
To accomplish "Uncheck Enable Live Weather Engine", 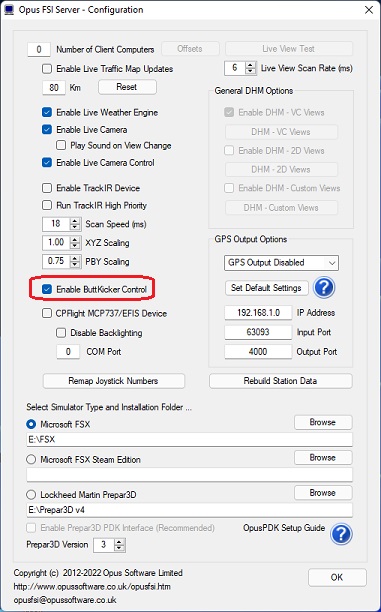I will pos(47,112).
